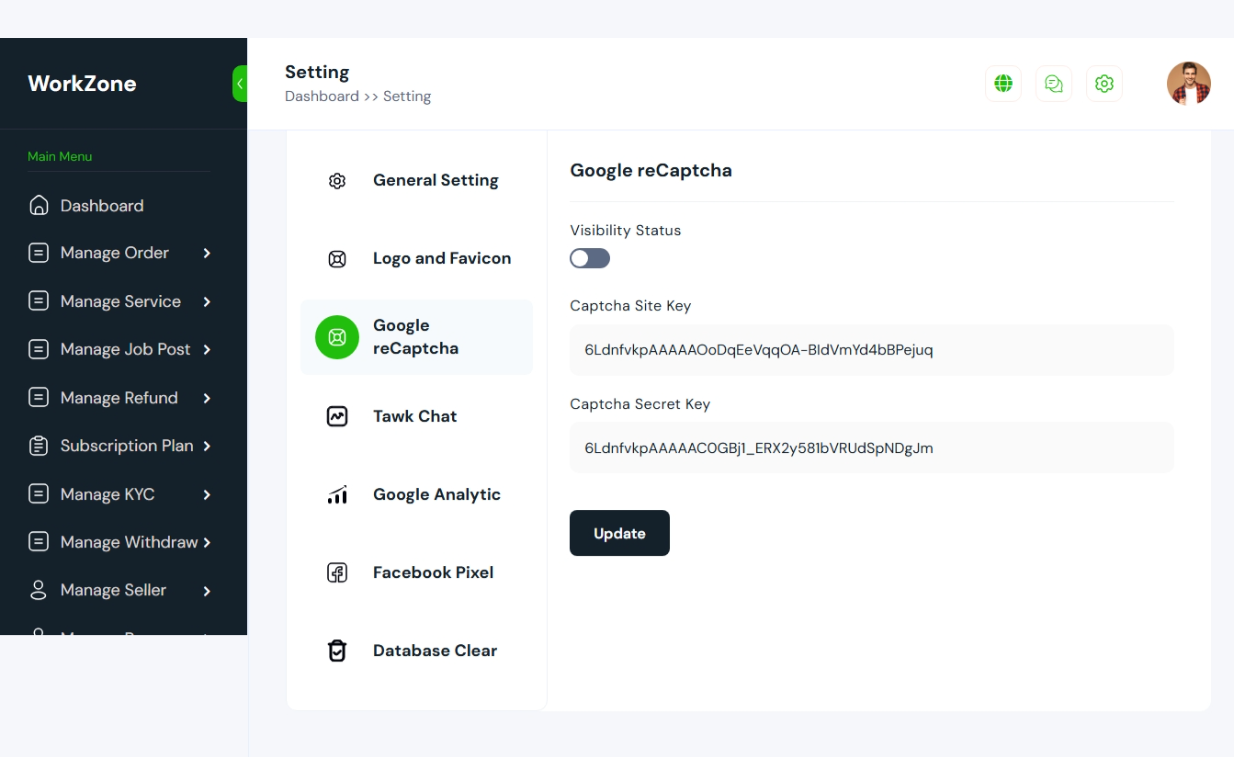Open the chat messages icon in header
The width and height of the screenshot is (1234, 757).
1053,84
